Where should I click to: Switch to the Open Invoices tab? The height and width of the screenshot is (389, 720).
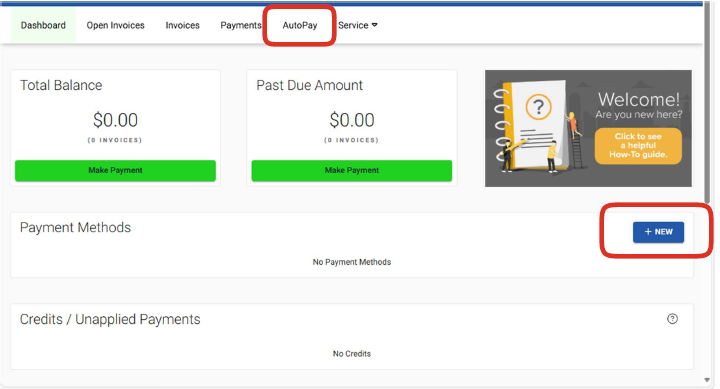point(115,25)
